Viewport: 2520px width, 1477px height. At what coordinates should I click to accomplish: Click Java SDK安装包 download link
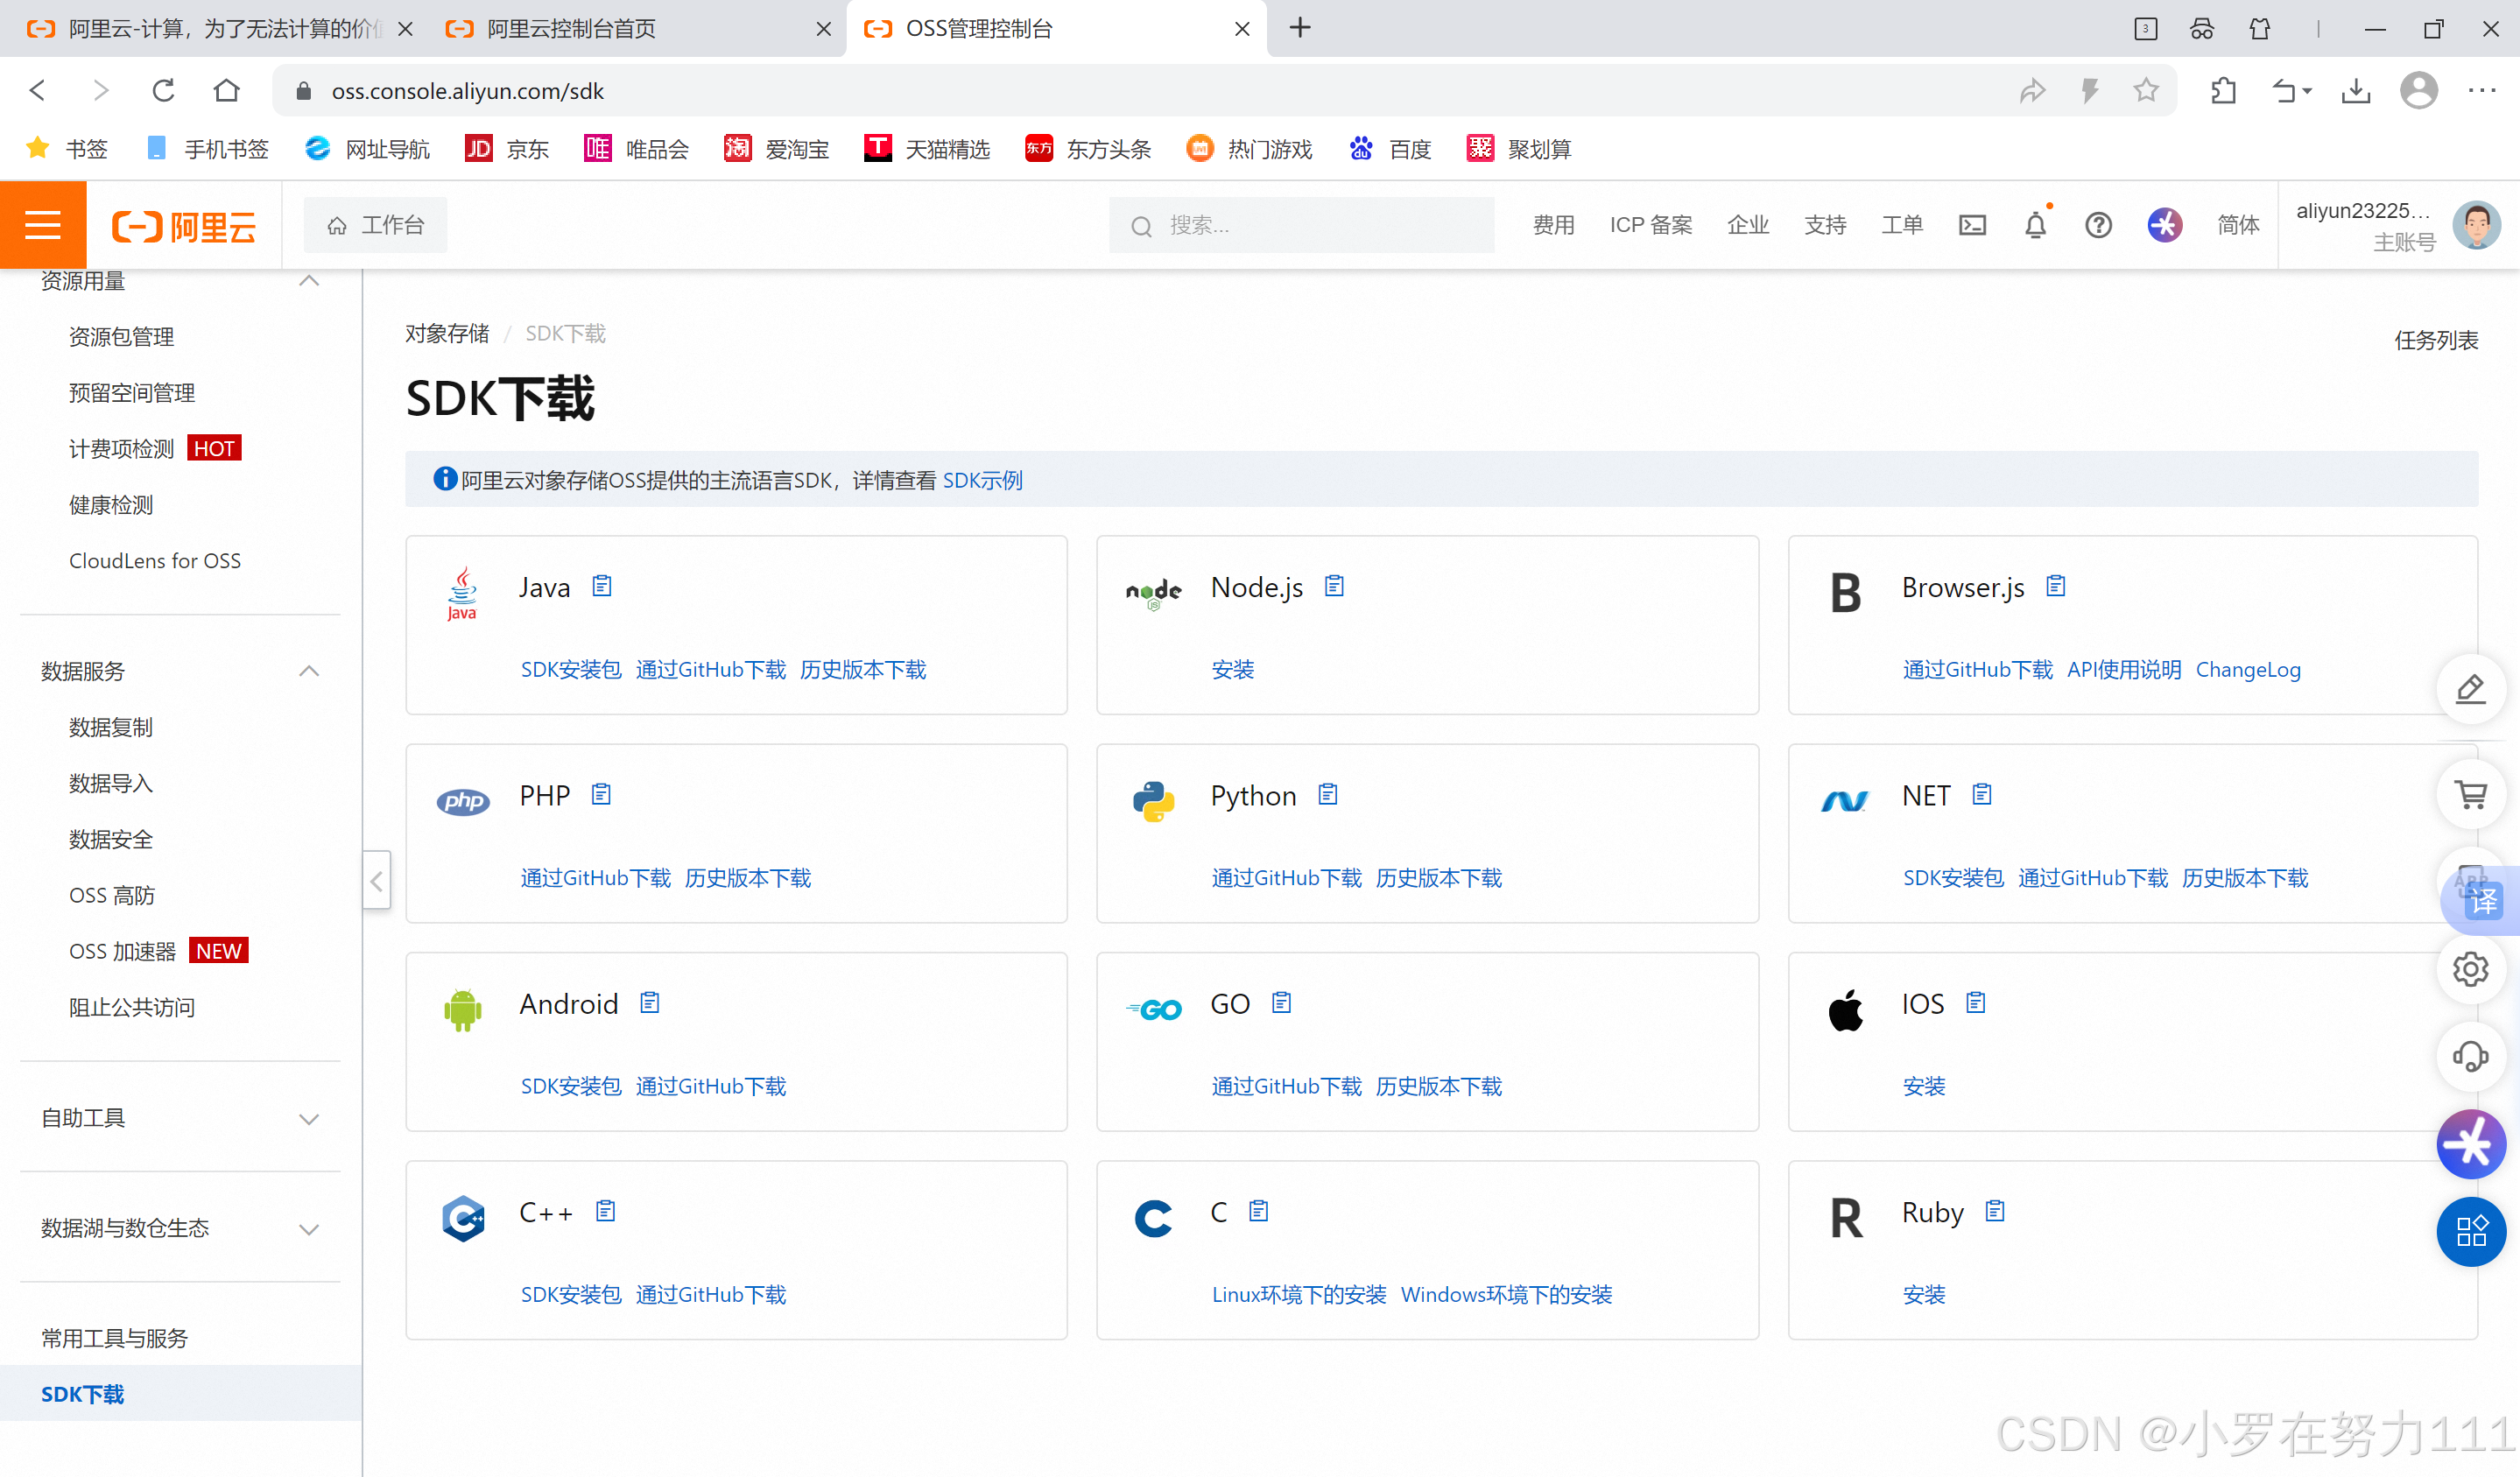[x=570, y=670]
